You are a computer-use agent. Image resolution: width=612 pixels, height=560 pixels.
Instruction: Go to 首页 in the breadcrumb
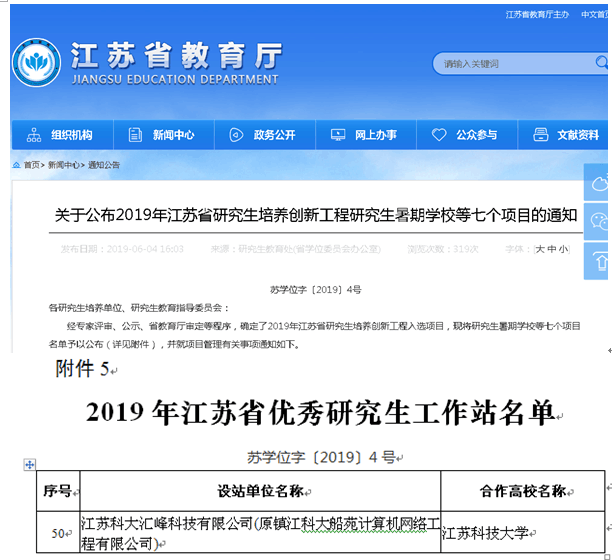click(32, 165)
